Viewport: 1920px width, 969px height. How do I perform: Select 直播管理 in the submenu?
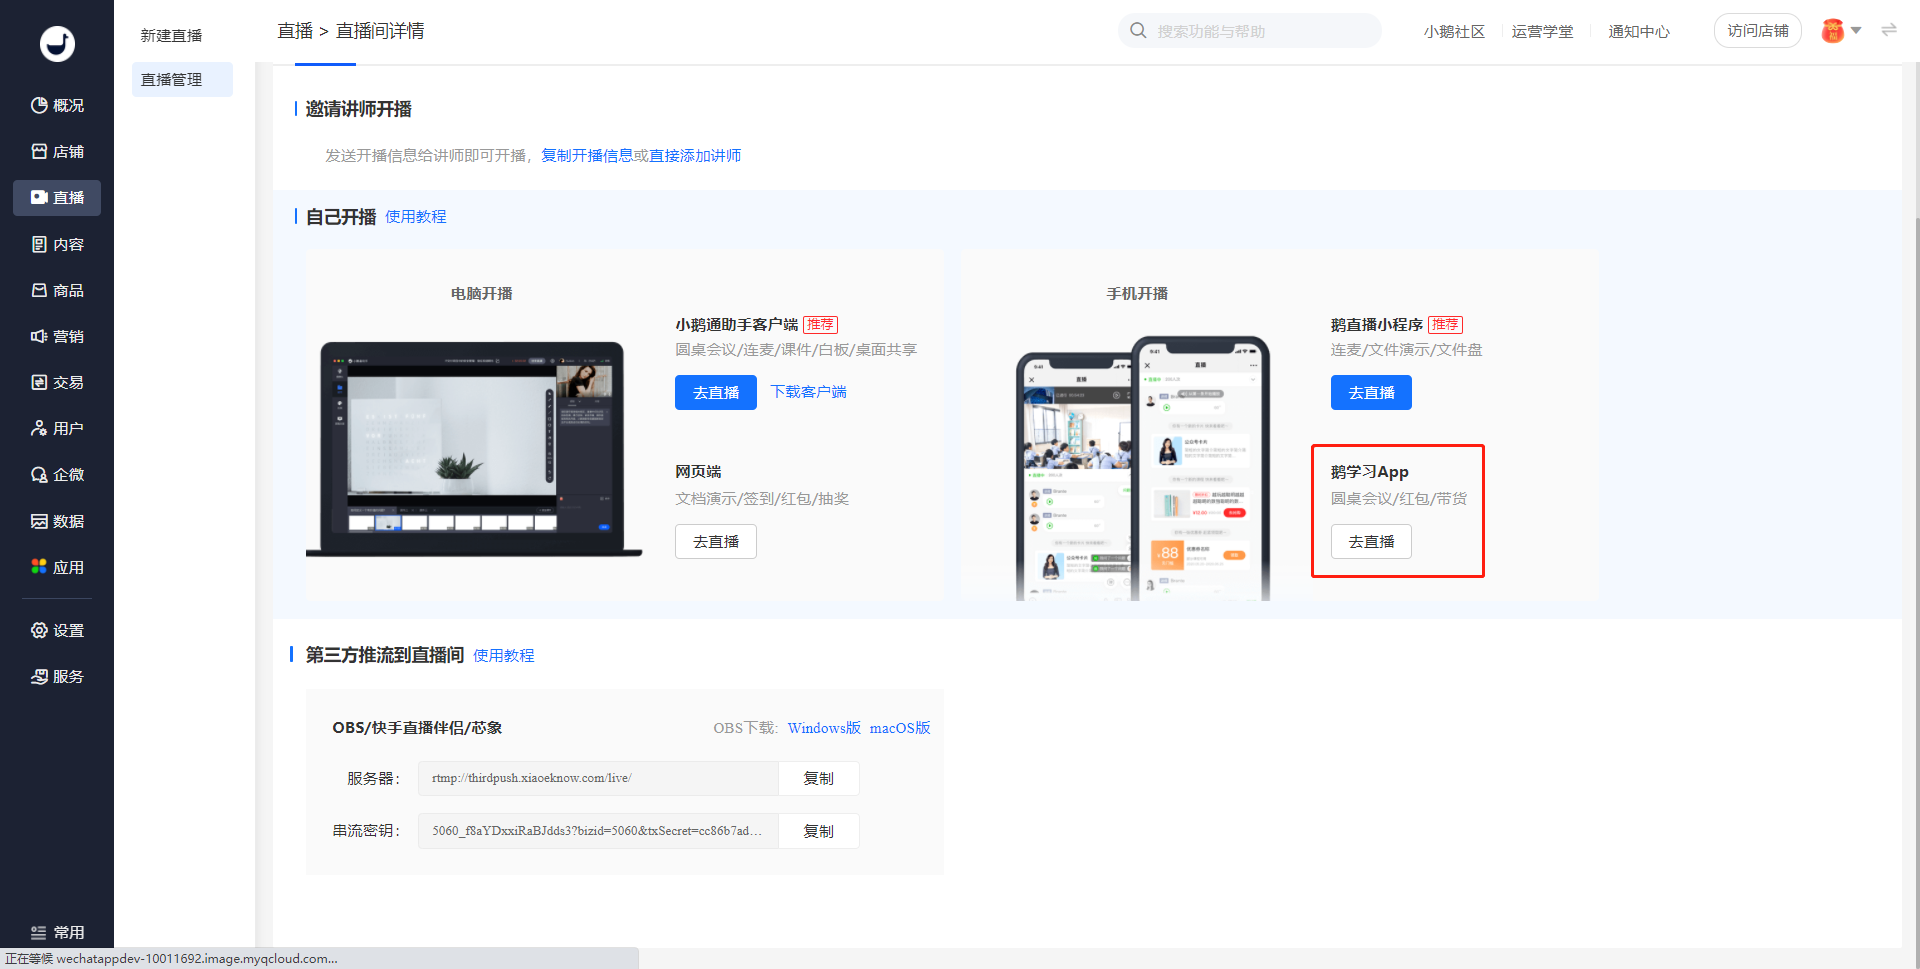[182, 79]
